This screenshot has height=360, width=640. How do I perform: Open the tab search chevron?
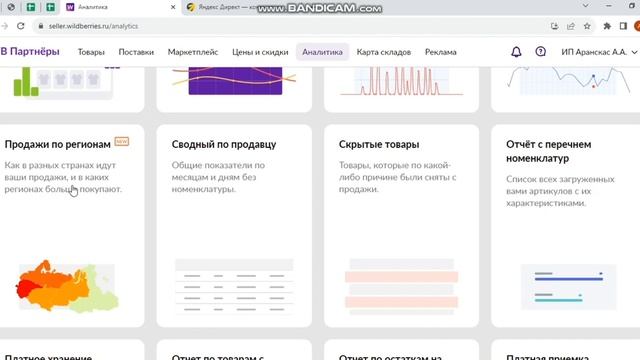tap(586, 6)
